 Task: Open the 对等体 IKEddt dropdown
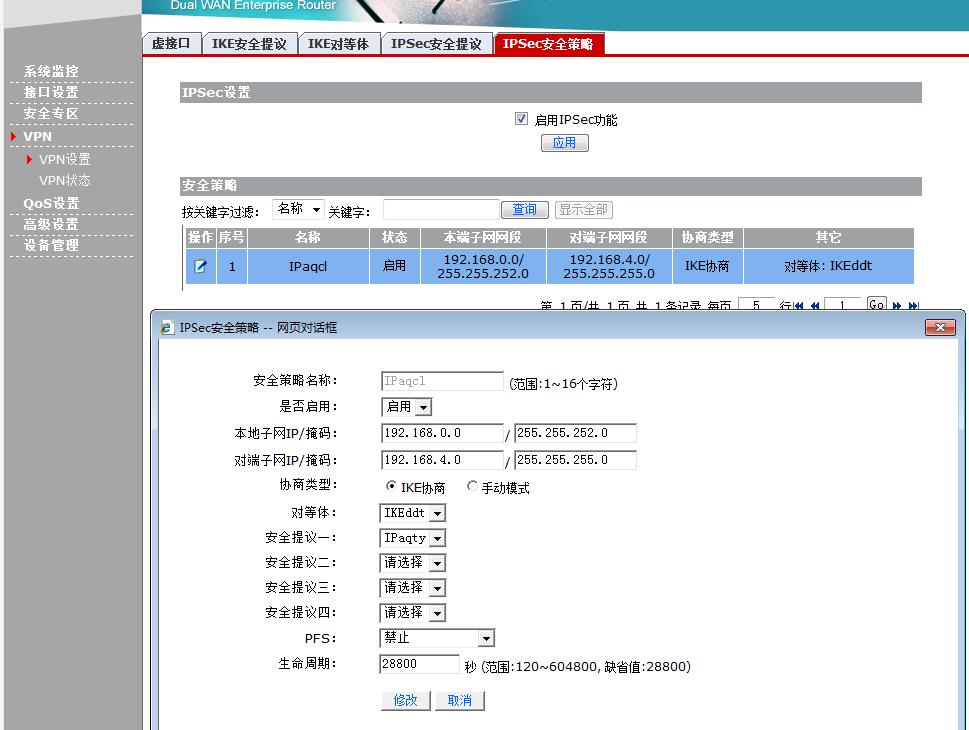413,513
